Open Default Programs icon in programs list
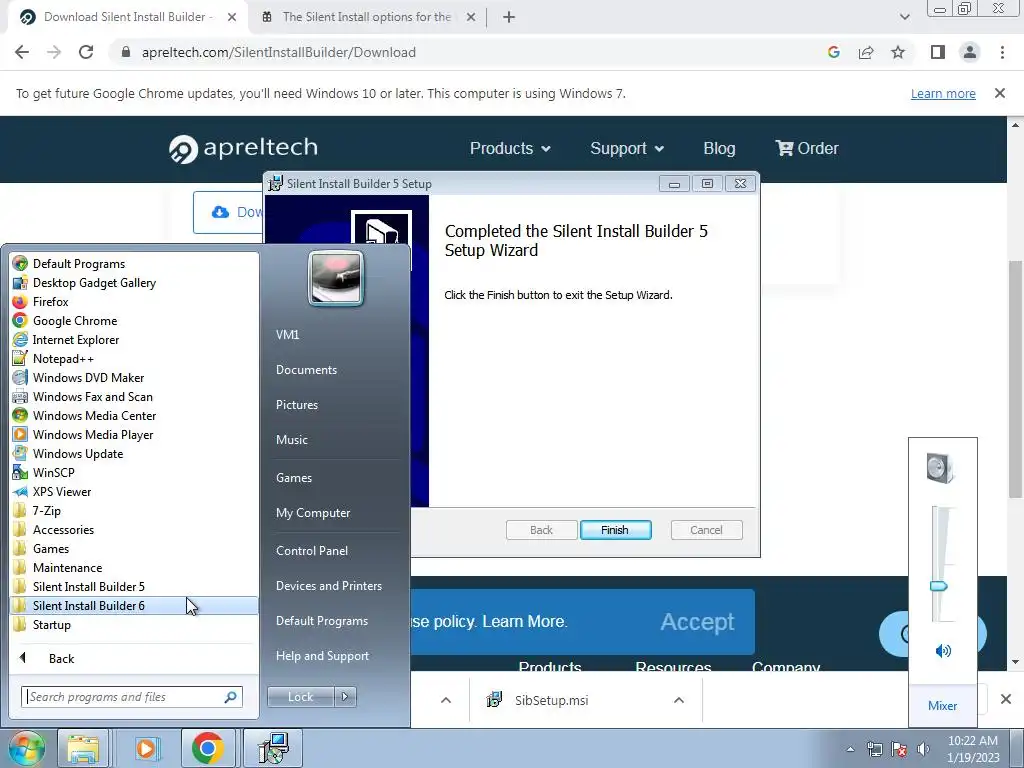1024x768 pixels. click(20, 263)
